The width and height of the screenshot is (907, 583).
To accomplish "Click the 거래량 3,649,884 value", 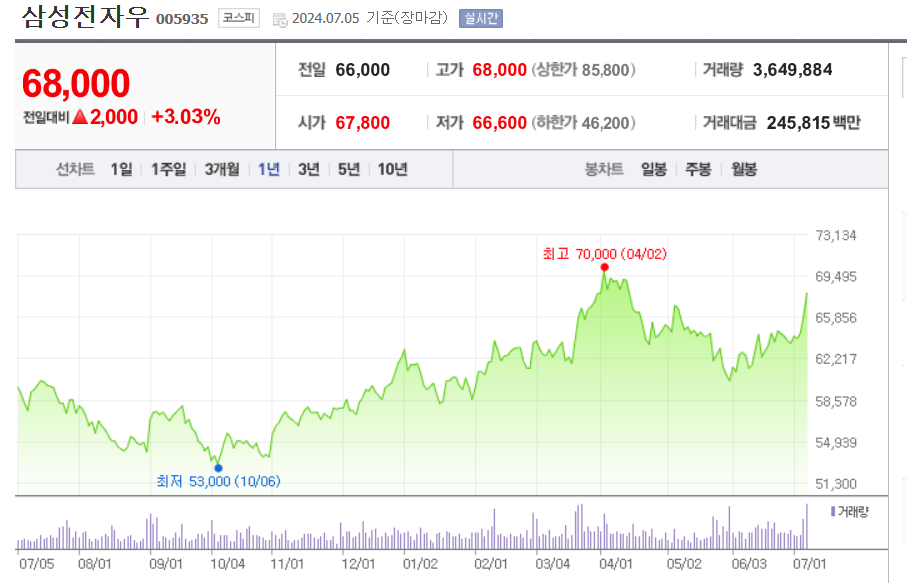I will coord(792,70).
